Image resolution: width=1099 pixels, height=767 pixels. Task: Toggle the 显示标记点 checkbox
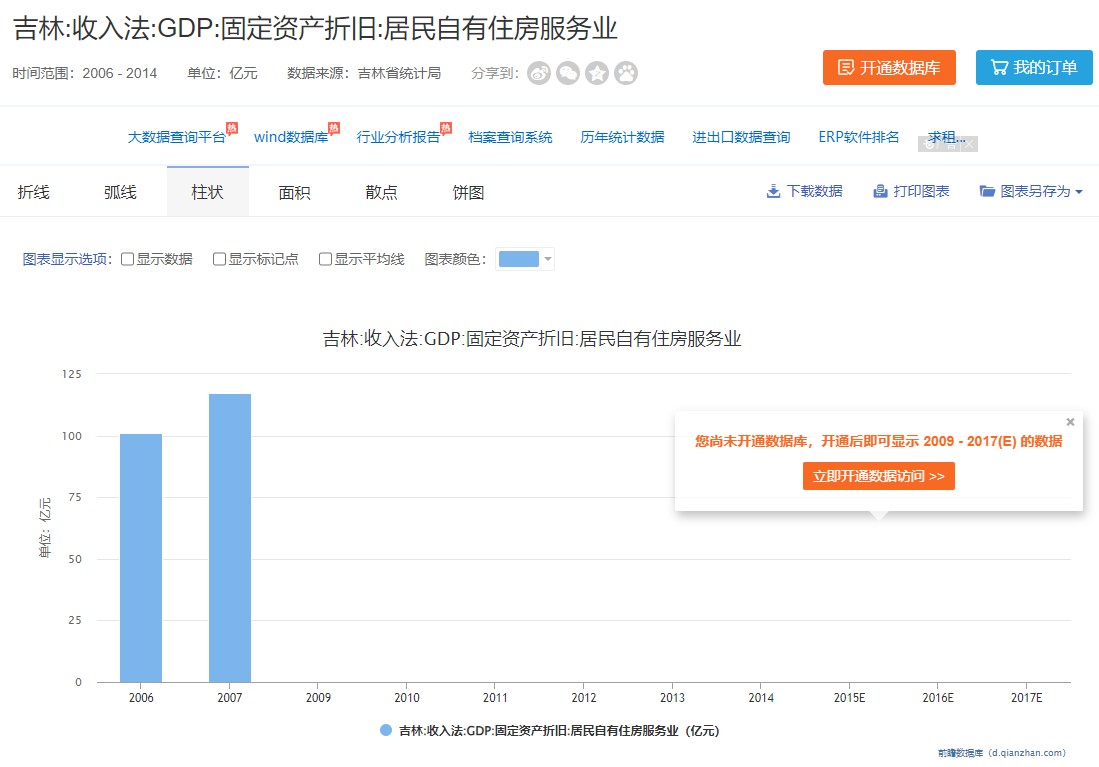[220, 259]
